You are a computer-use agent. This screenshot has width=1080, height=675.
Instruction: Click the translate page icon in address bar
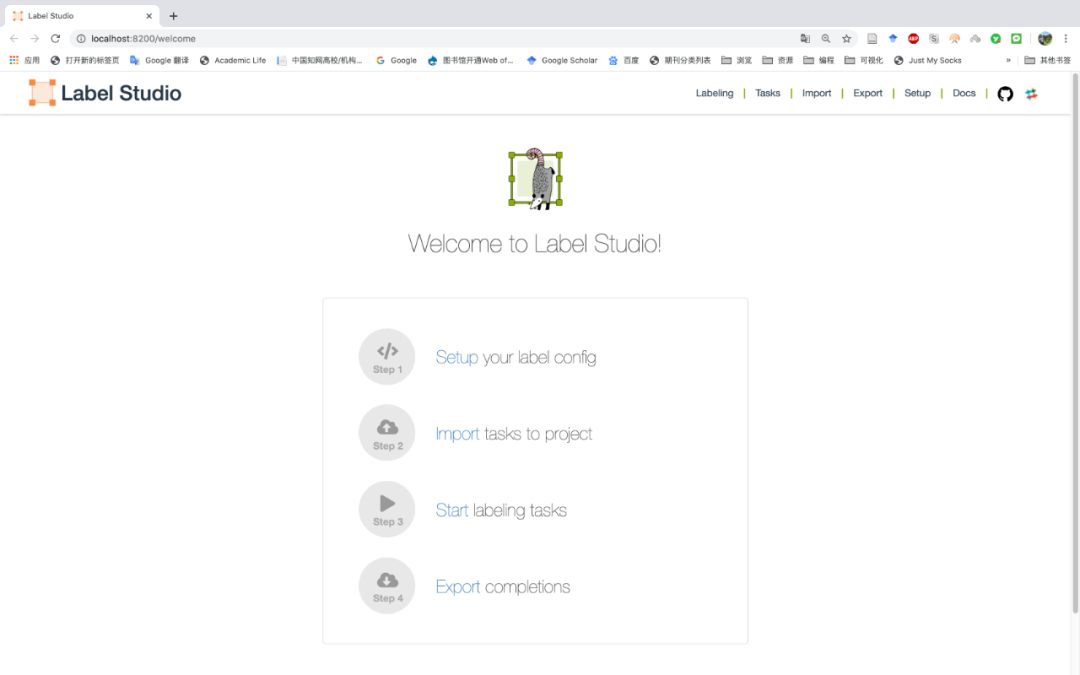click(x=804, y=39)
